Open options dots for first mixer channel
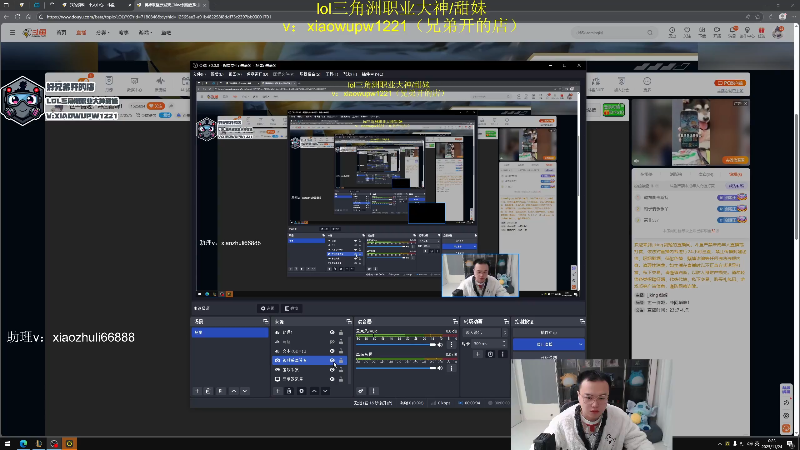This screenshot has width=800, height=450. [x=451, y=344]
